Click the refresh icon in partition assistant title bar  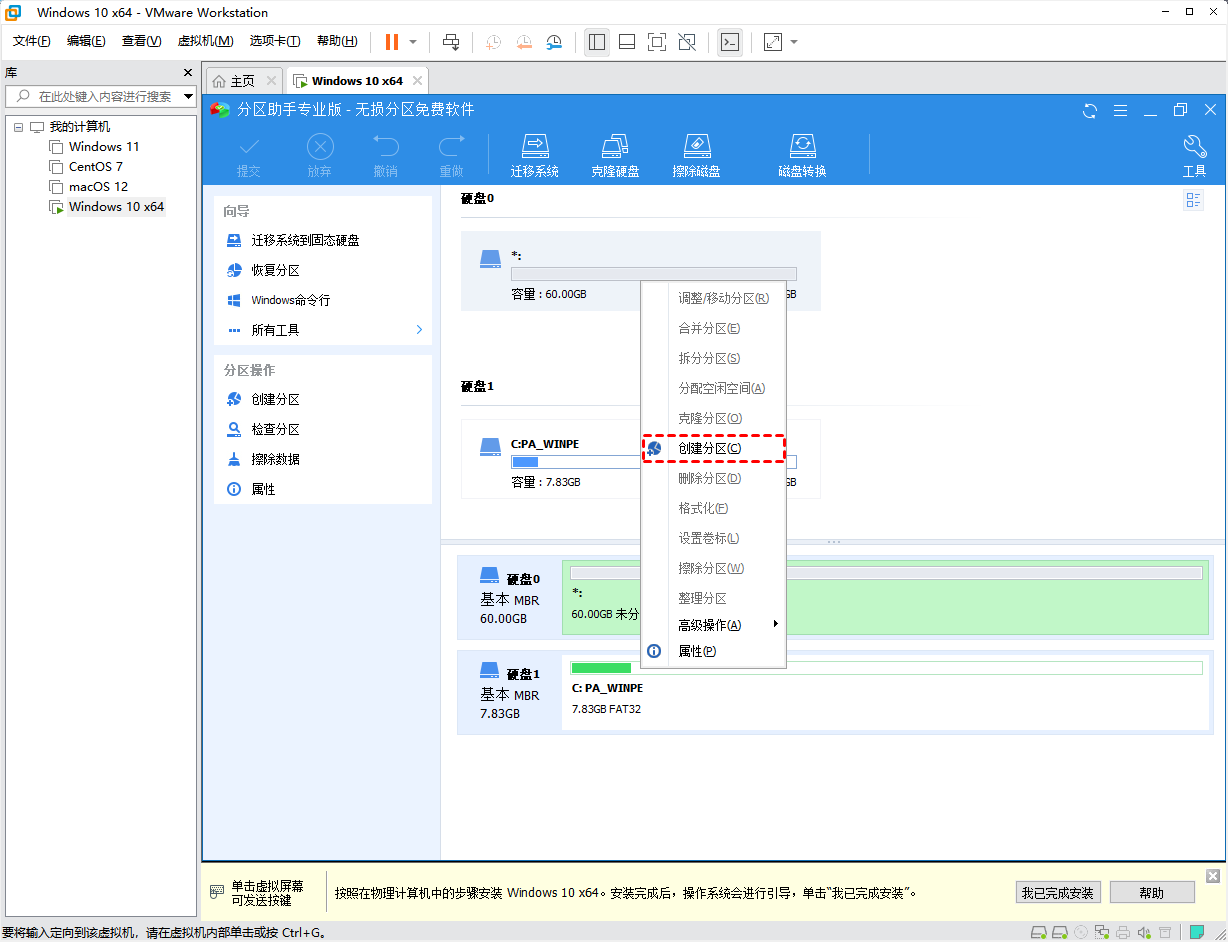[1090, 110]
